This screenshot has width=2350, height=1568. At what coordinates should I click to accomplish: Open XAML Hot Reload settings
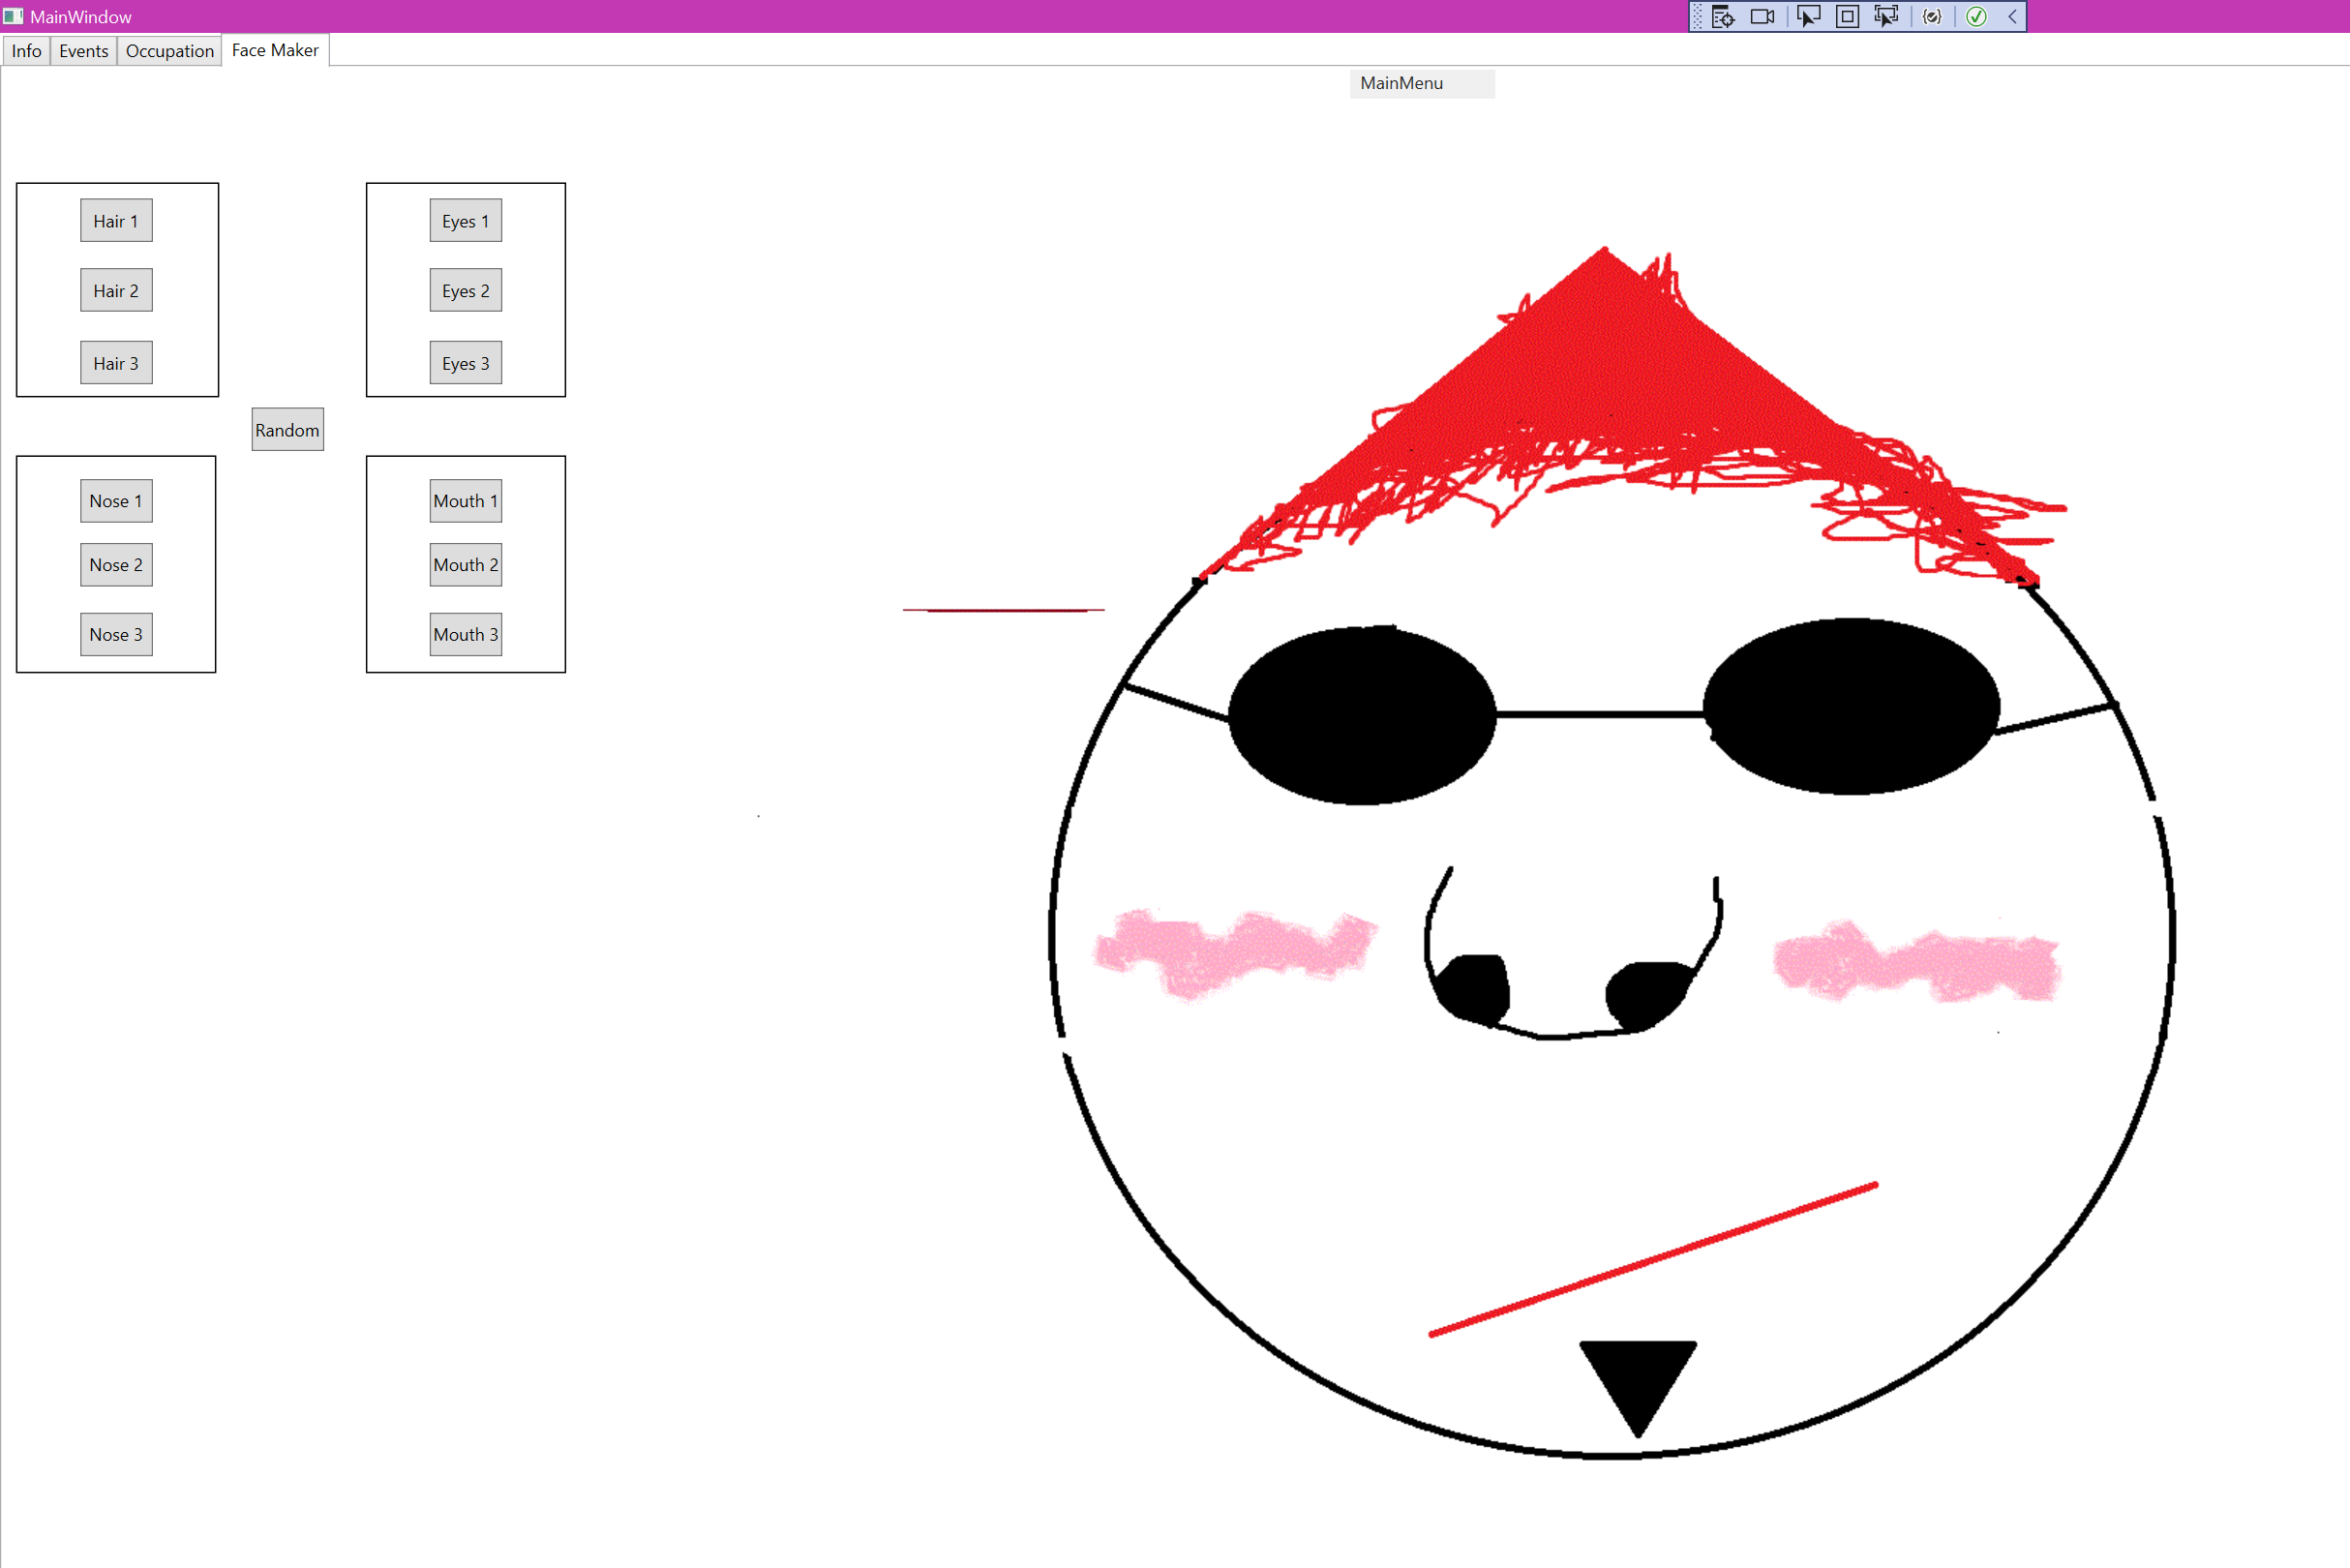1932,17
